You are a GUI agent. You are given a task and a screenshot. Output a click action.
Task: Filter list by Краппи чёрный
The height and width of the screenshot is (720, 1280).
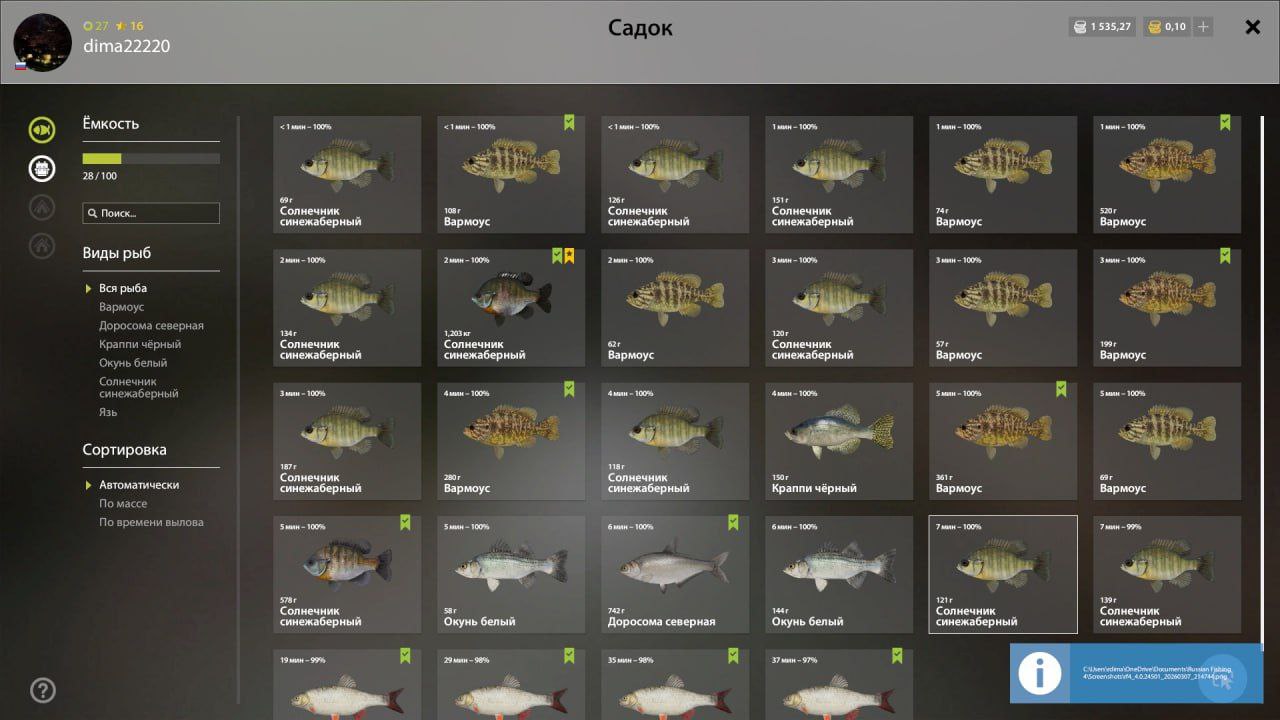click(x=140, y=344)
